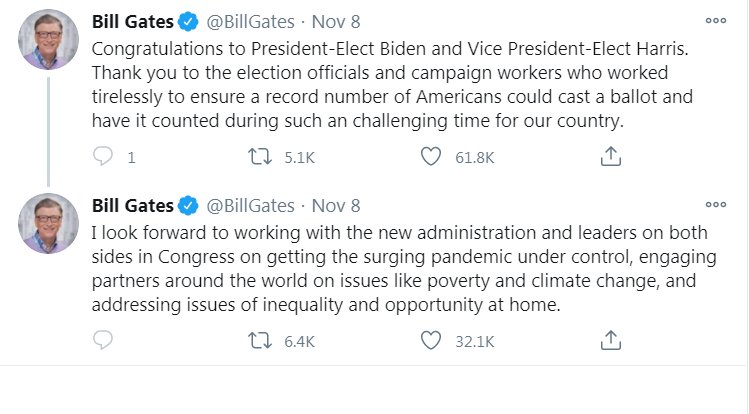Open Bill Gates avatar on second tweet
Viewport: 749px width, 414px height.
click(47, 223)
